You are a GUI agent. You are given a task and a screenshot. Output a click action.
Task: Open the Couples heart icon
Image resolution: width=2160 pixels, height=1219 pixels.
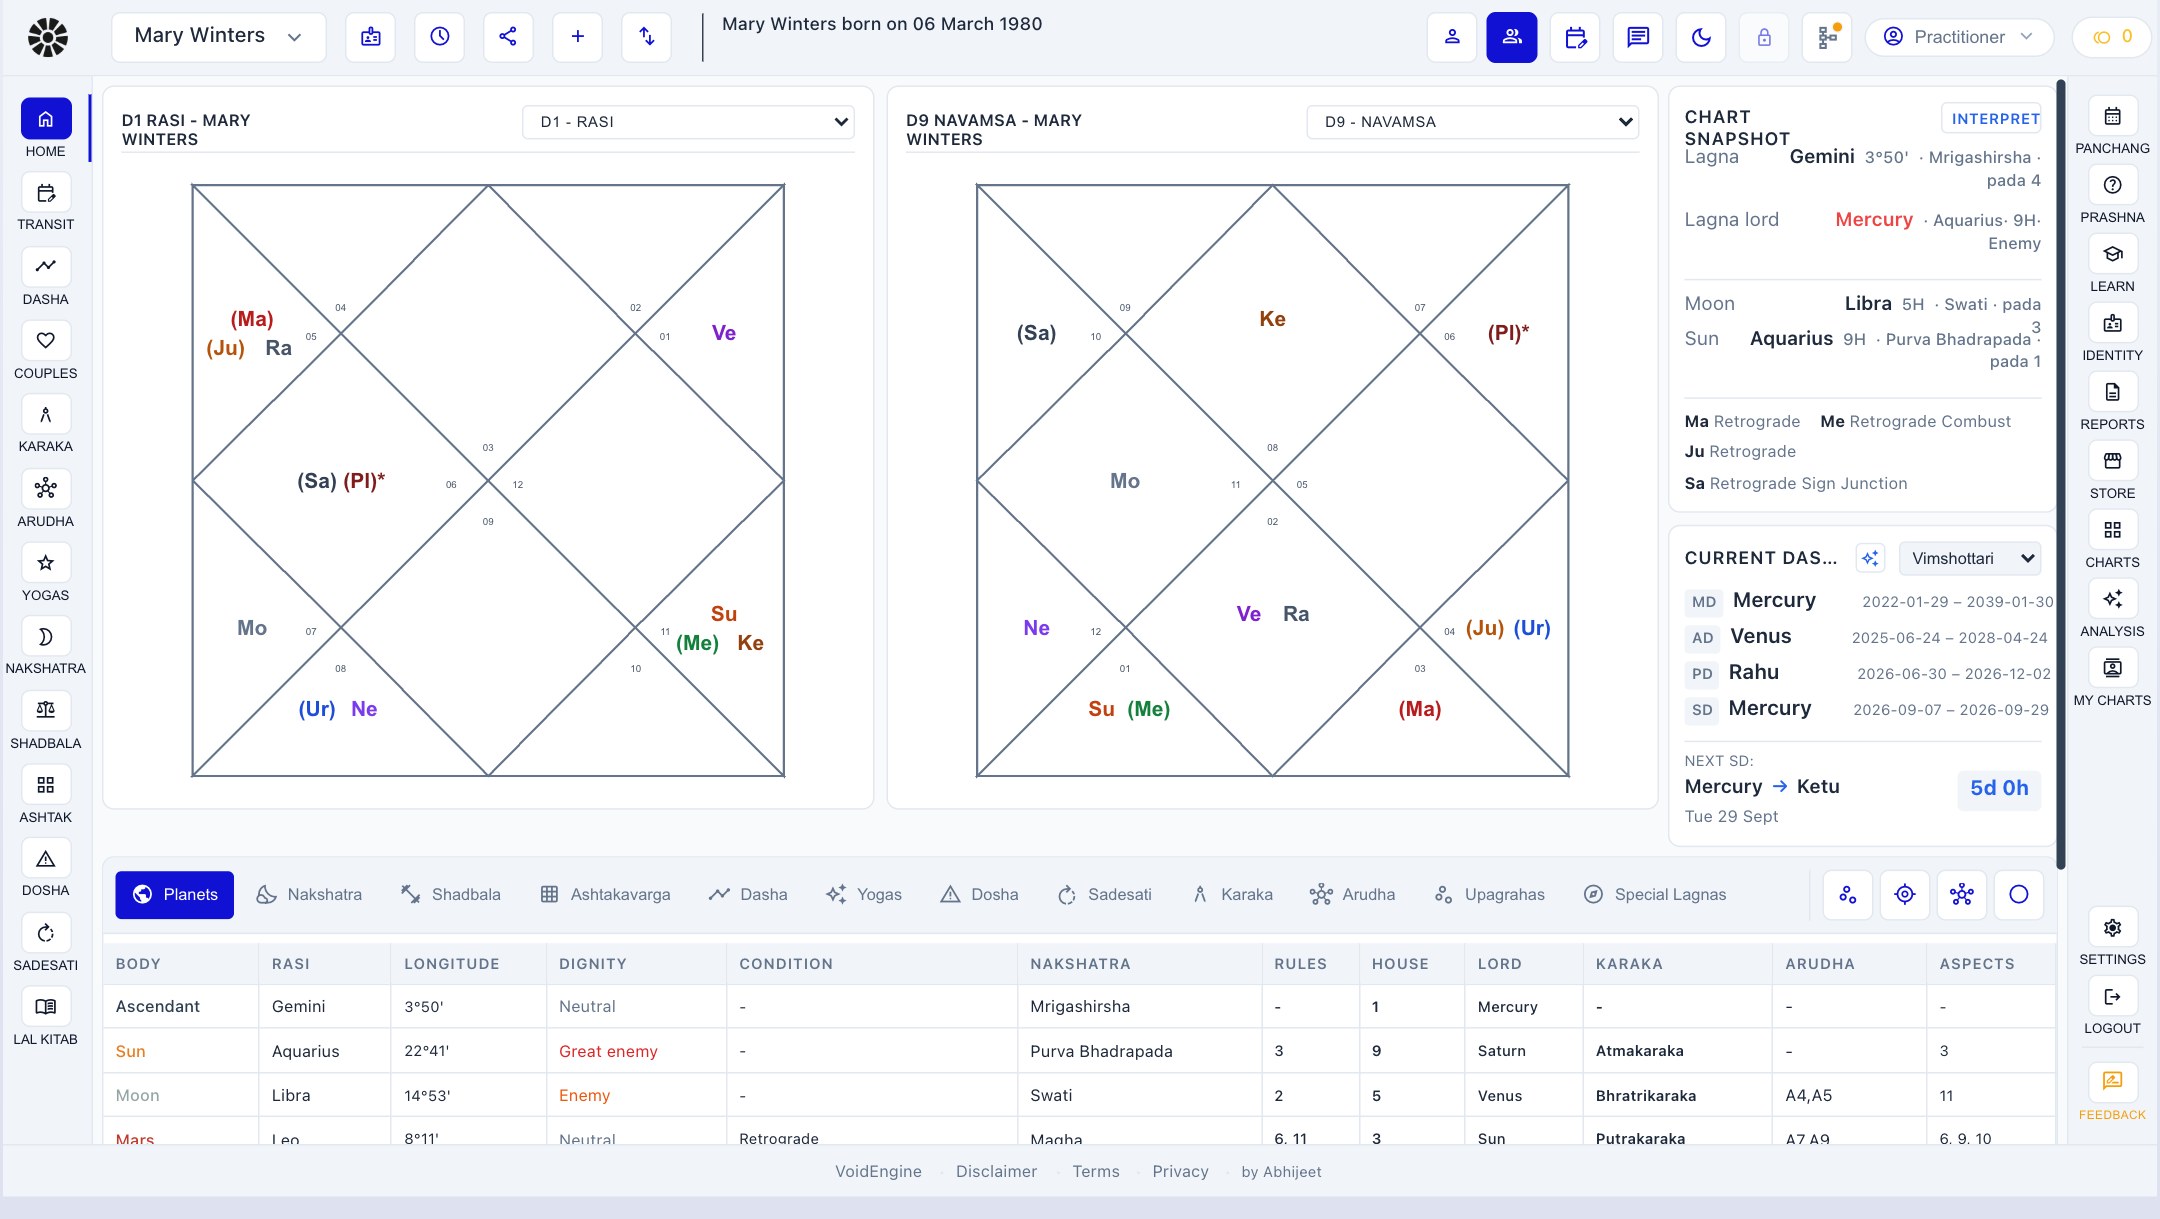46,341
